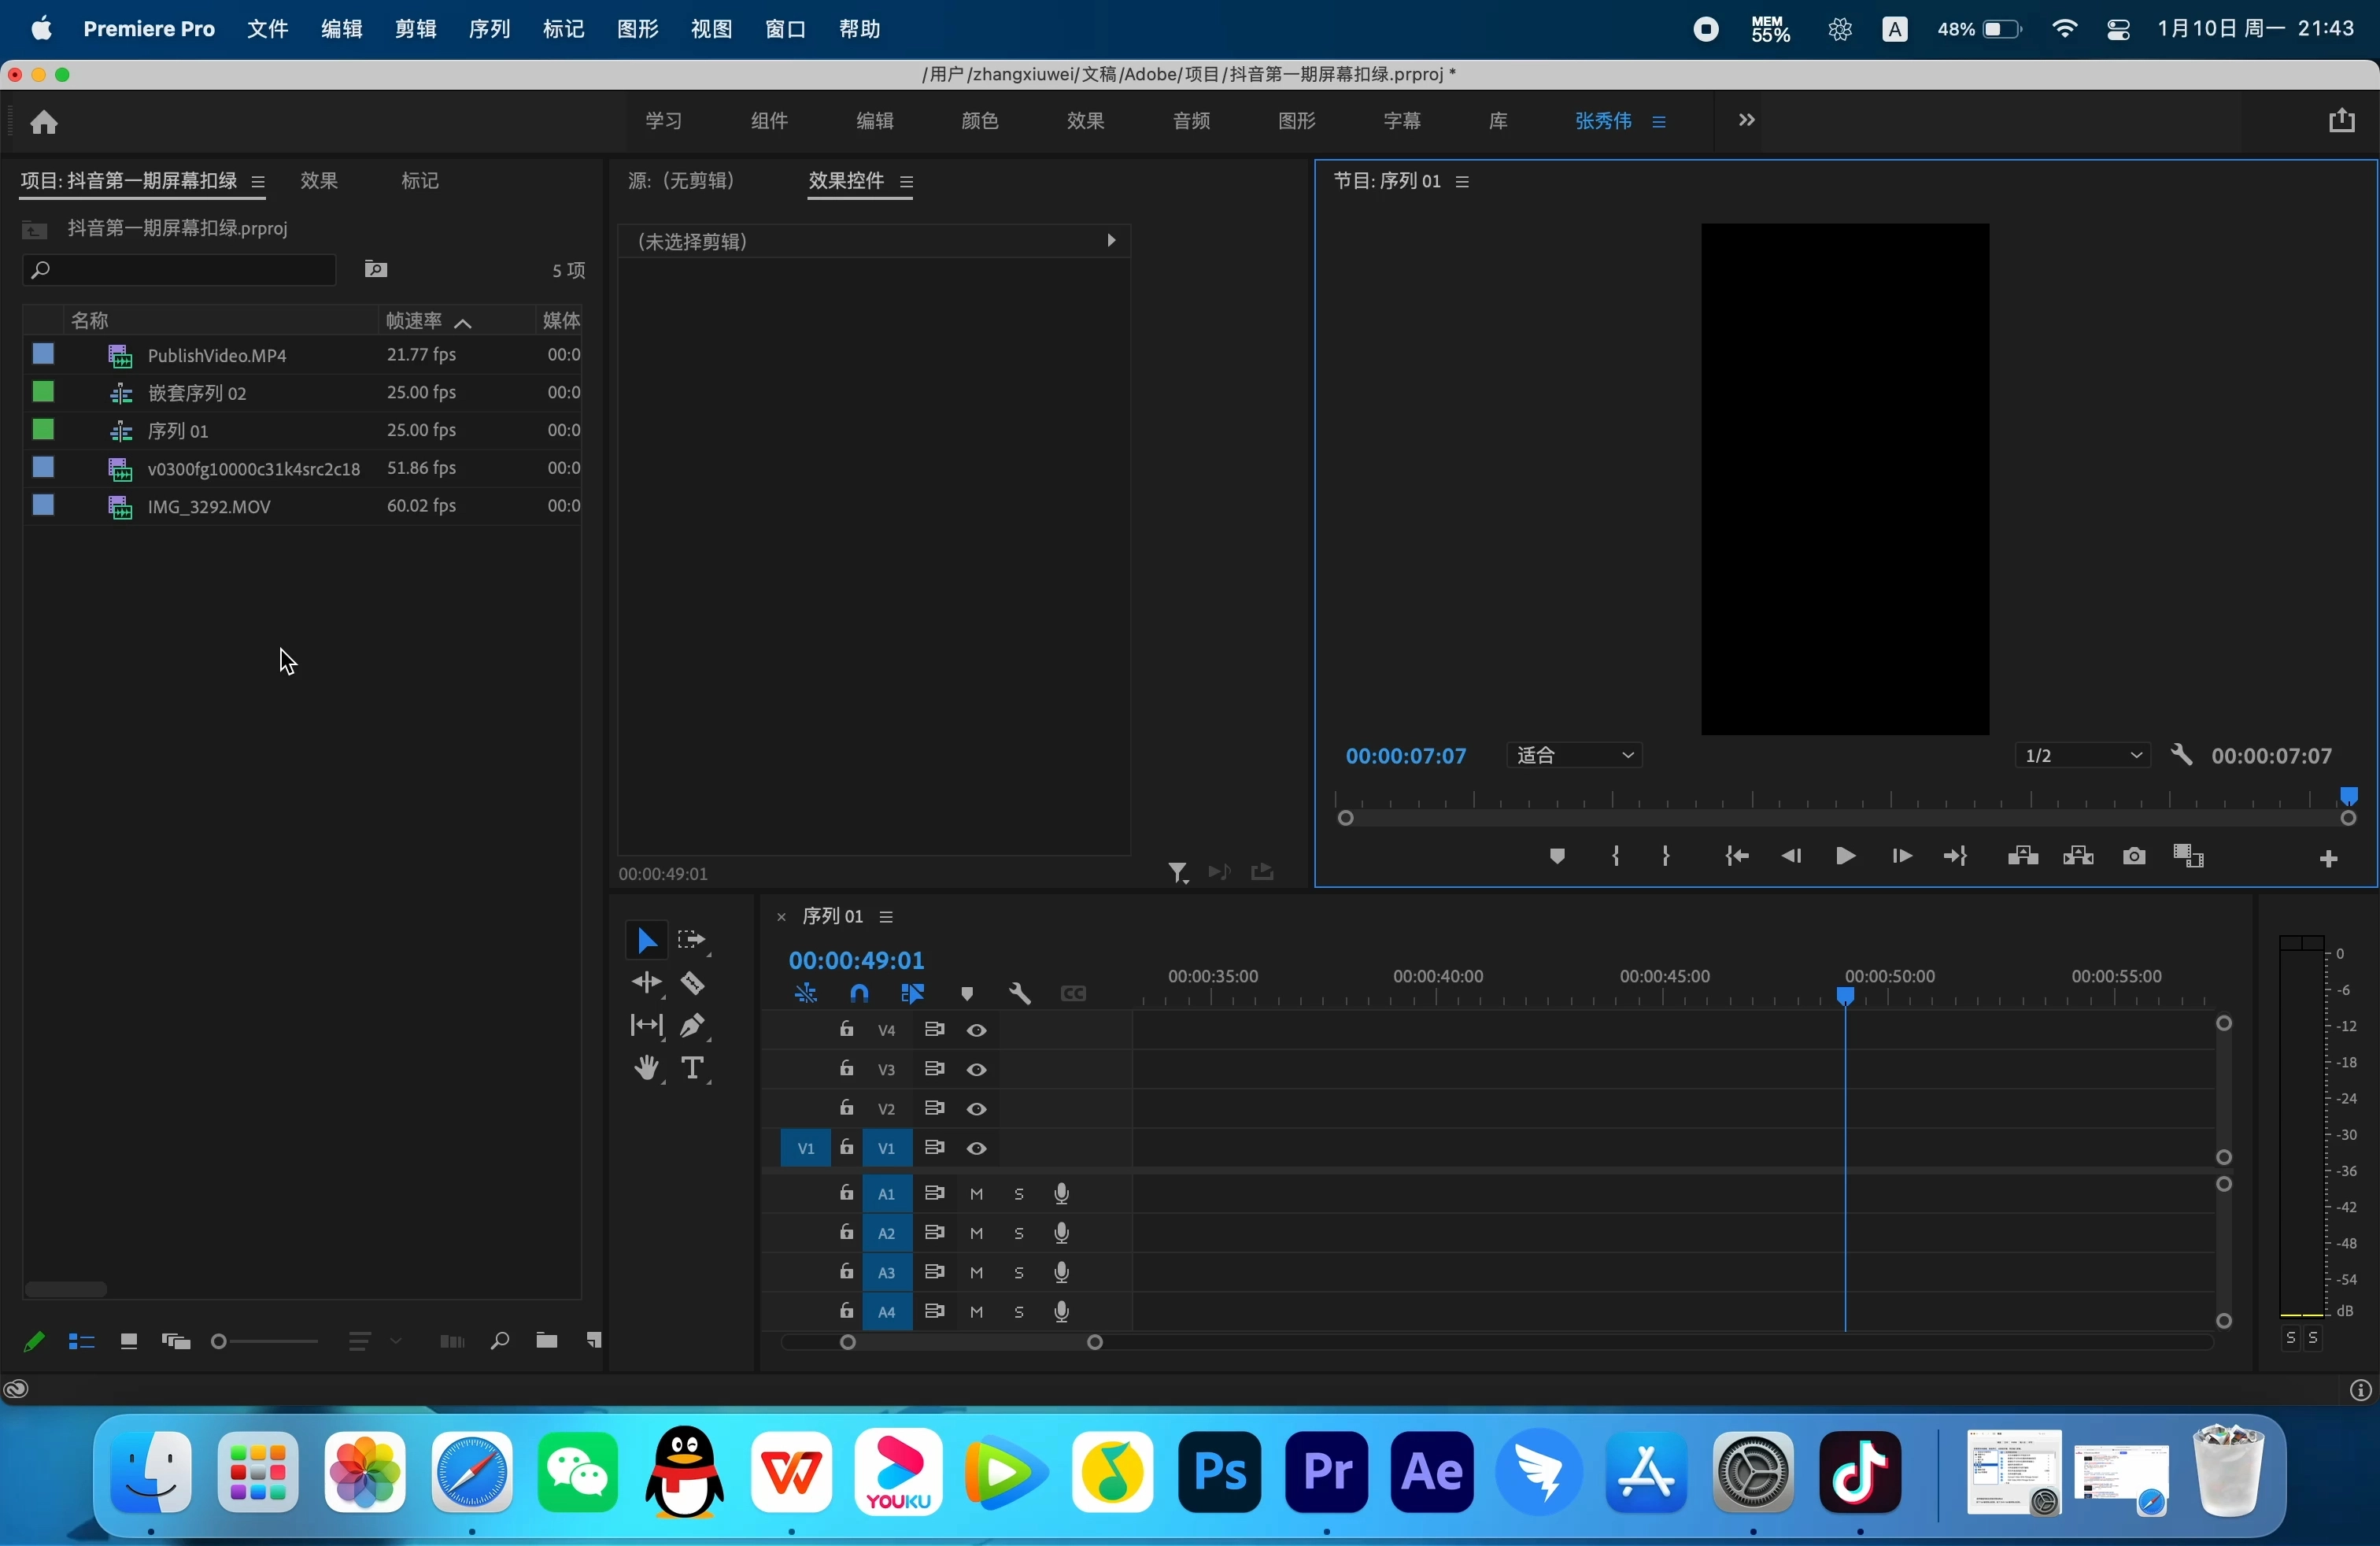Viewport: 2380px width, 1546px height.
Task: Select the Hand tool
Action: (x=646, y=1070)
